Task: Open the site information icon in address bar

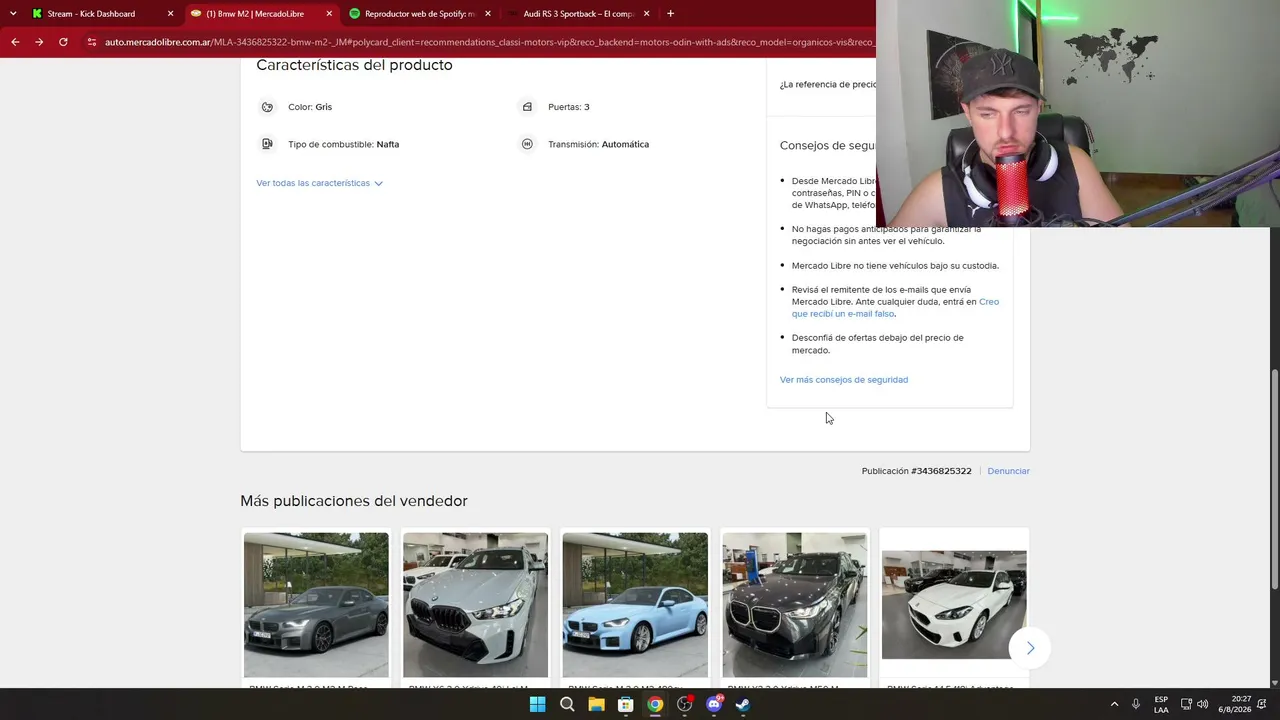Action: tap(91, 42)
